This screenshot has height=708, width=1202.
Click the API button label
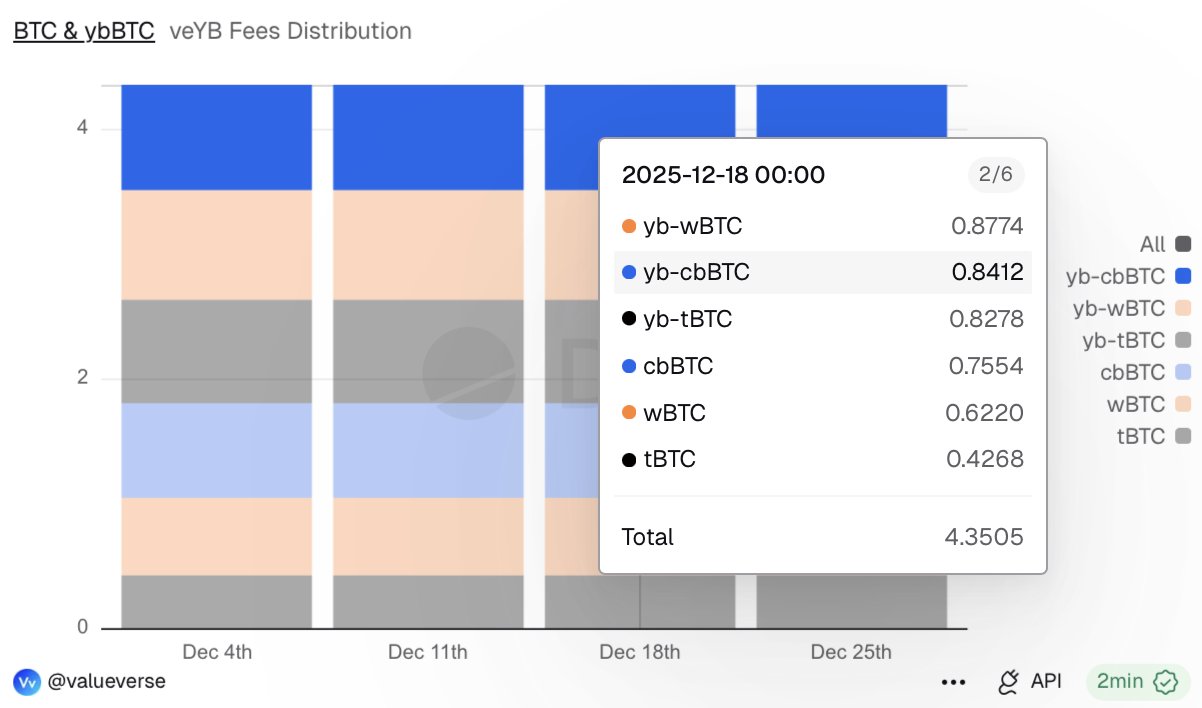(x=1046, y=682)
